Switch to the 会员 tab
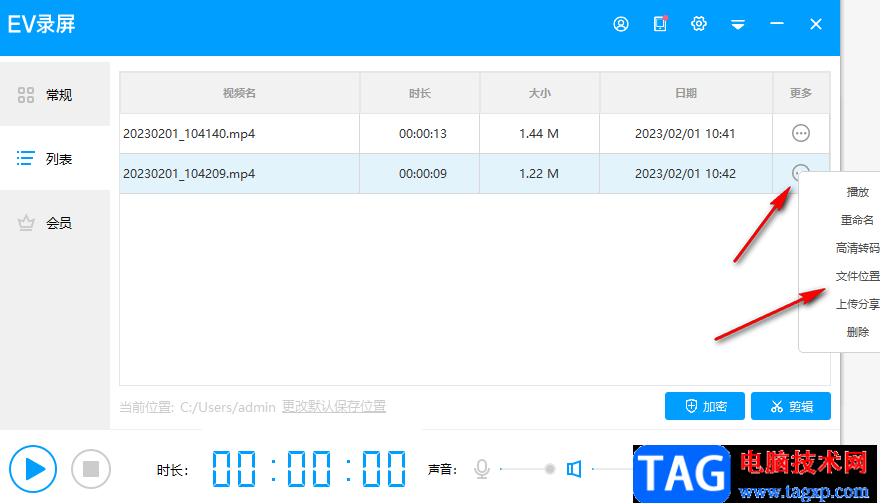Image resolution: width=880 pixels, height=503 pixels. tap(55, 223)
